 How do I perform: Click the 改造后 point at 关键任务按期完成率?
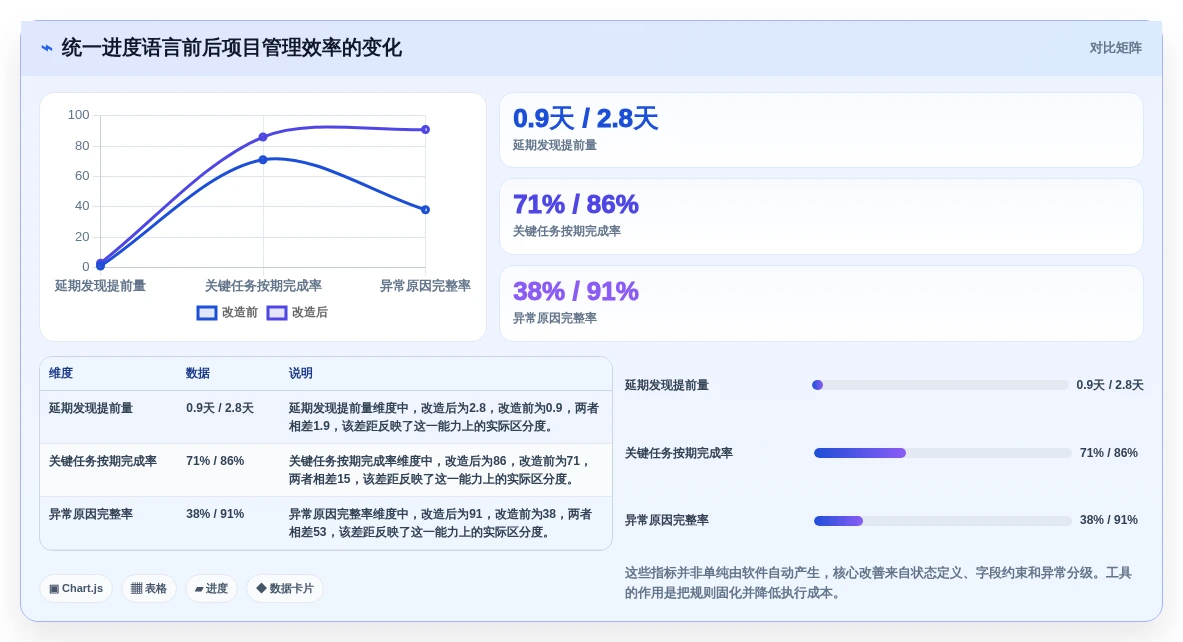263,137
